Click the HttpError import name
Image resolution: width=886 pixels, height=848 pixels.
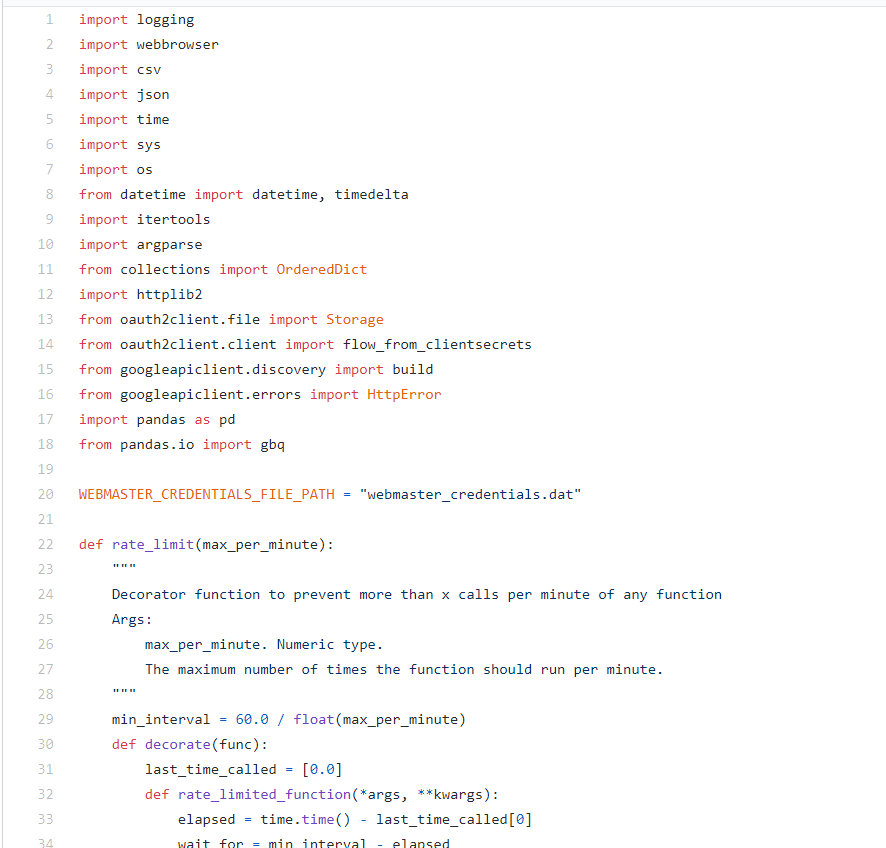tap(404, 394)
